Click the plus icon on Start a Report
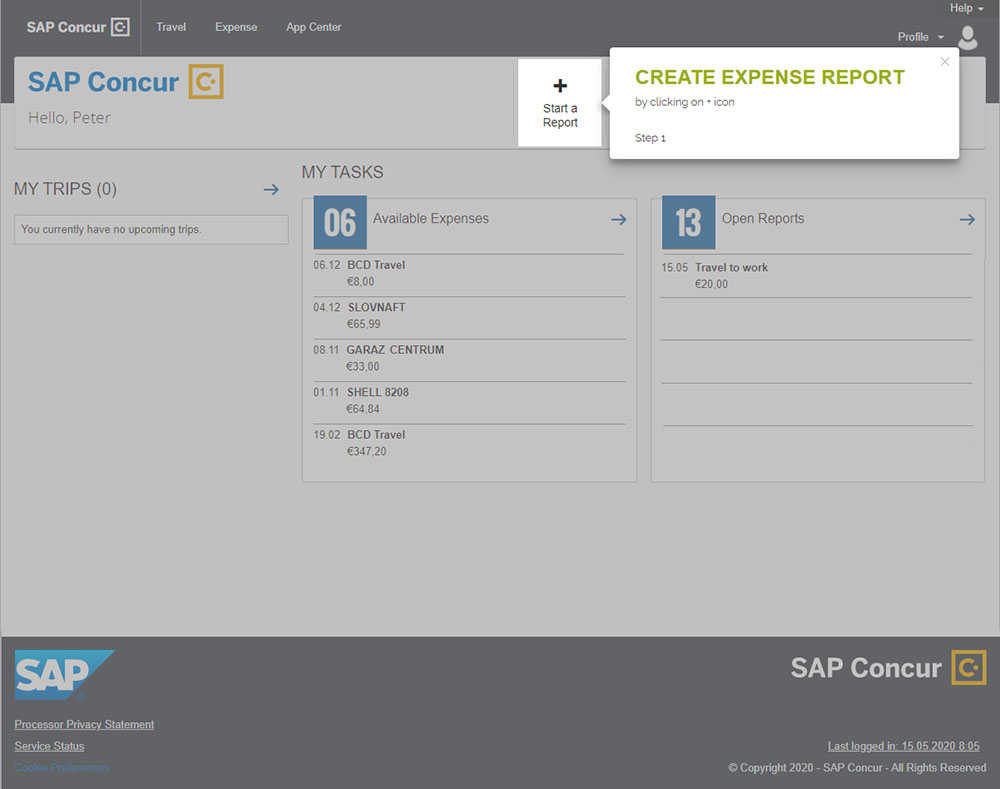Screen dimensions: 1000x789 pyautogui.click(x=560, y=85)
